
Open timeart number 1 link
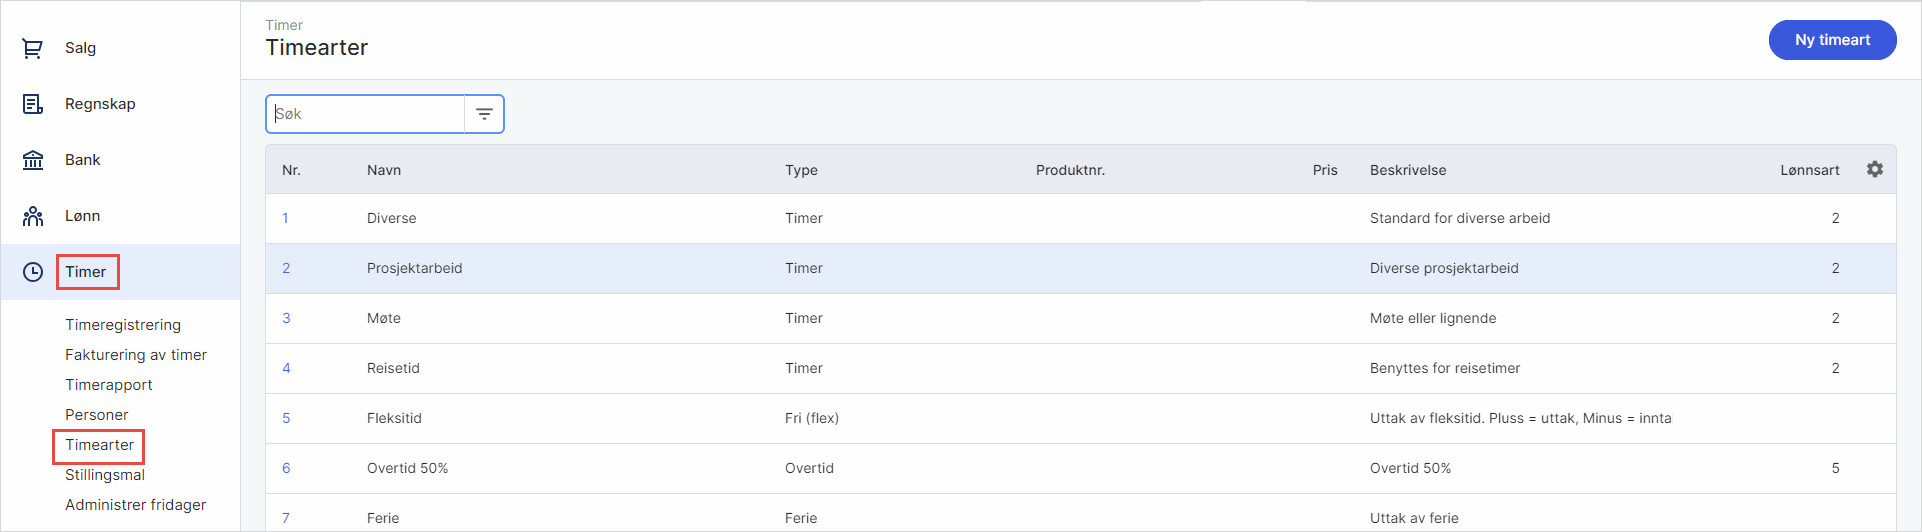click(x=285, y=218)
